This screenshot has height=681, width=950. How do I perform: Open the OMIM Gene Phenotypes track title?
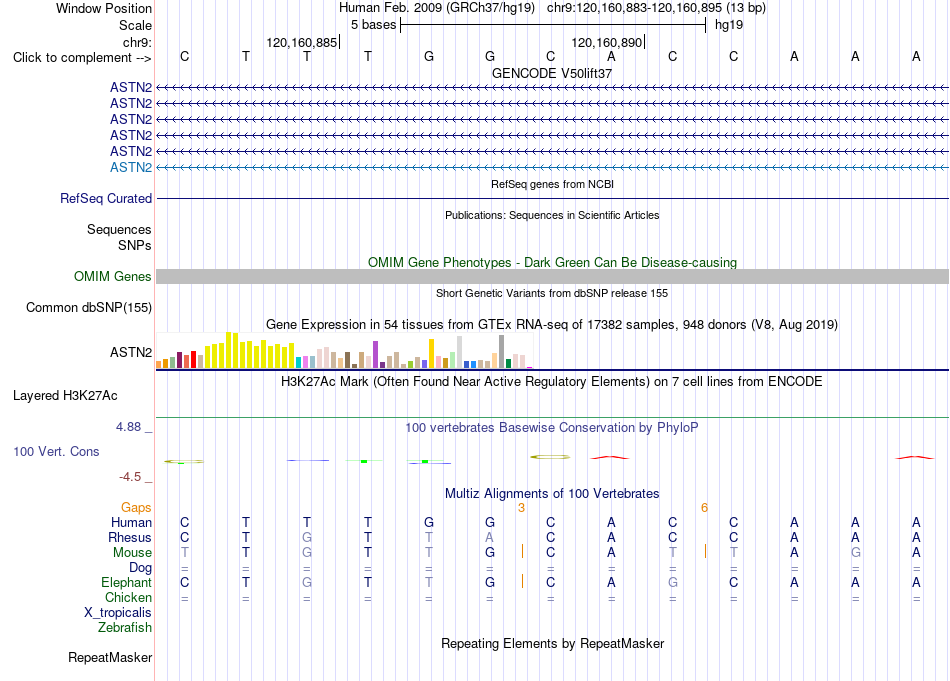click(552, 262)
